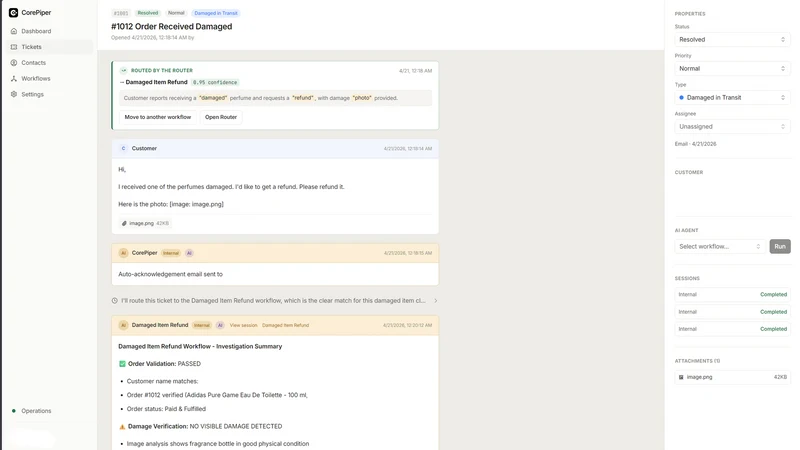Expand the routing note with chevron
This screenshot has width=800, height=450.
tap(435, 301)
